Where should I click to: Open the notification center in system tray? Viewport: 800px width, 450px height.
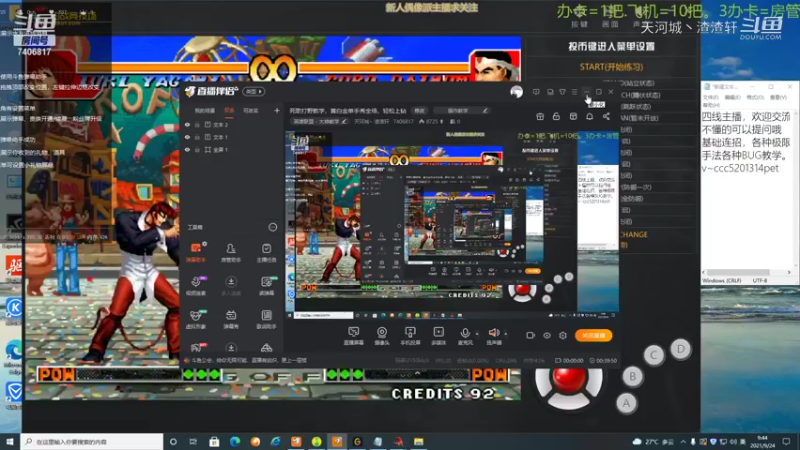pos(786,441)
